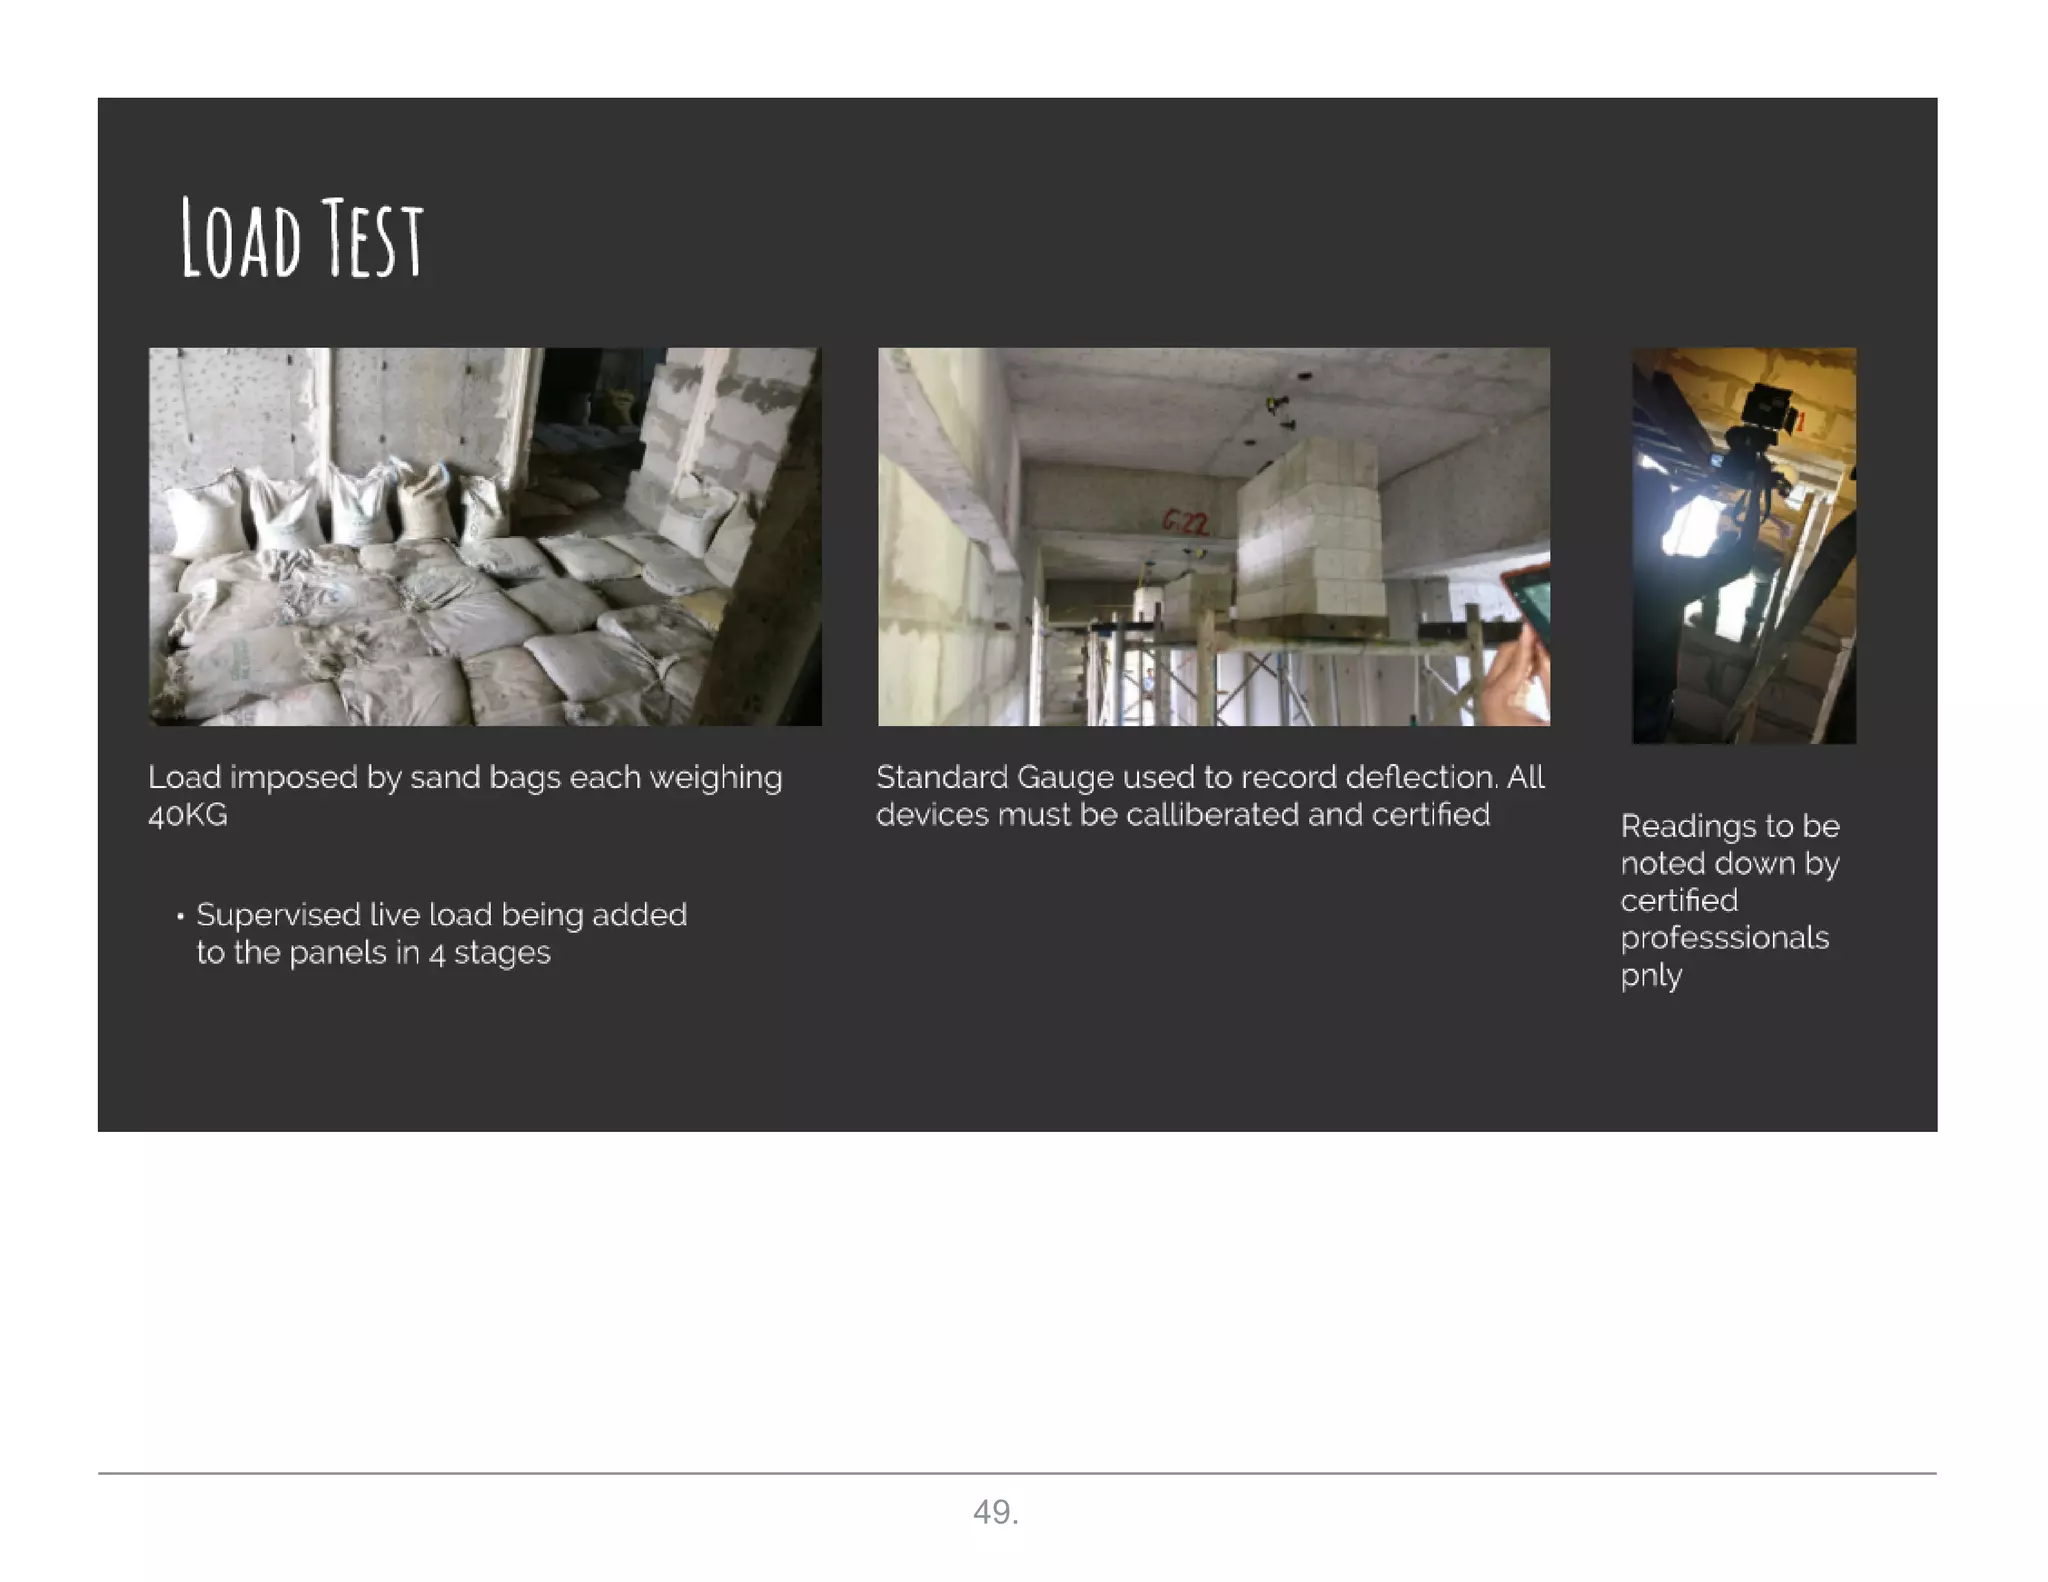Screen dimensions: 2048x1582
Task: Click the red G22 marking in photo
Action: click(x=1186, y=522)
